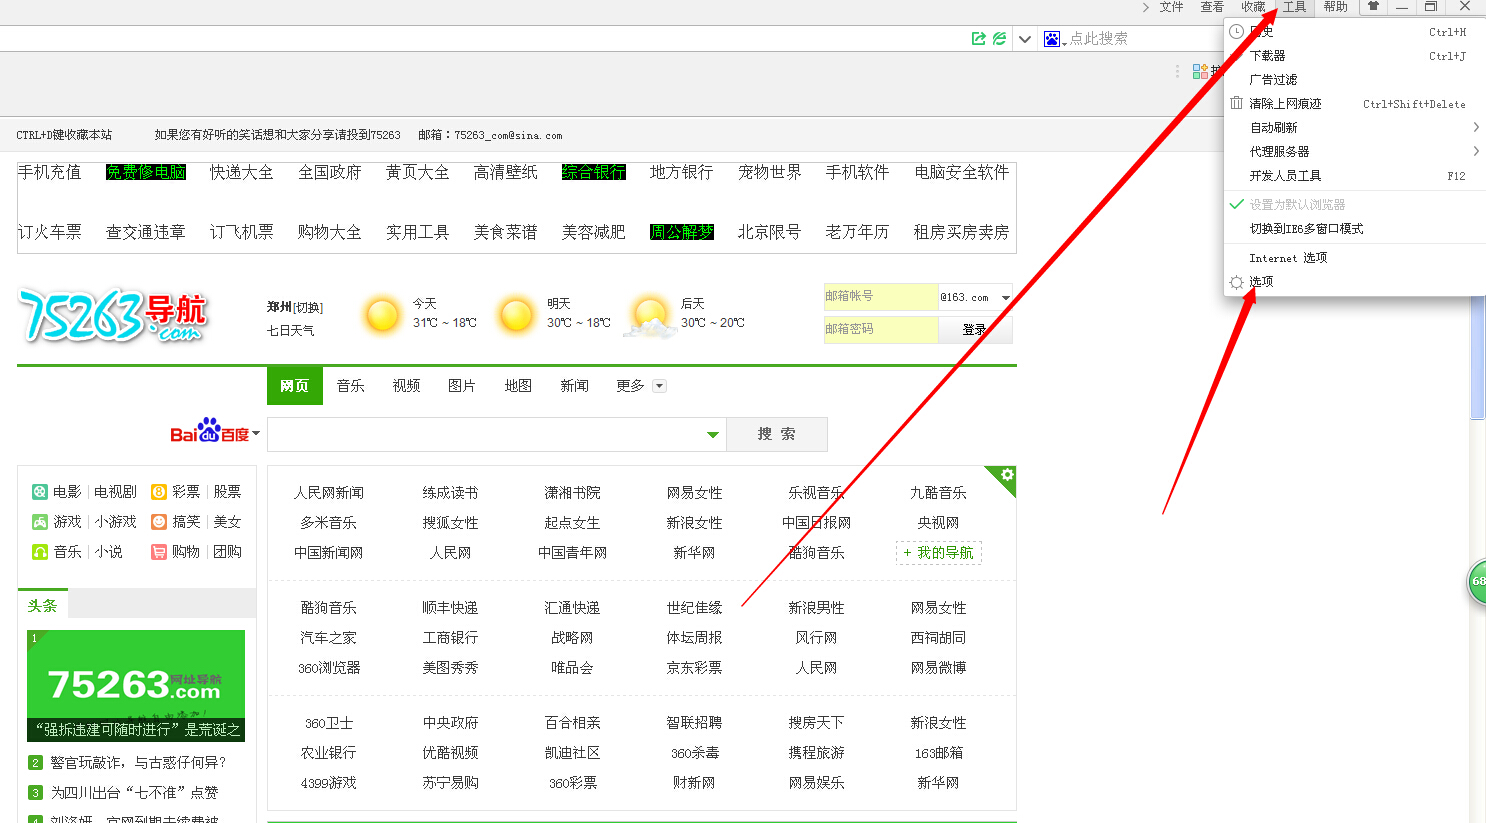The image size is (1486, 823).
Task: Open the 查看 menu
Action: pyautogui.click(x=1212, y=7)
